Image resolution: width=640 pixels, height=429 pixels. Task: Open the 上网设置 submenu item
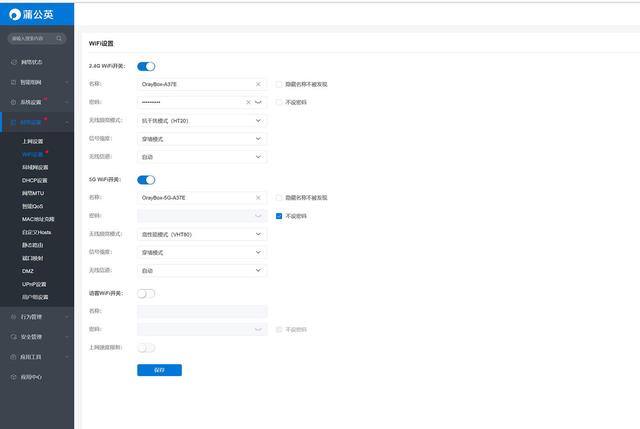33,141
